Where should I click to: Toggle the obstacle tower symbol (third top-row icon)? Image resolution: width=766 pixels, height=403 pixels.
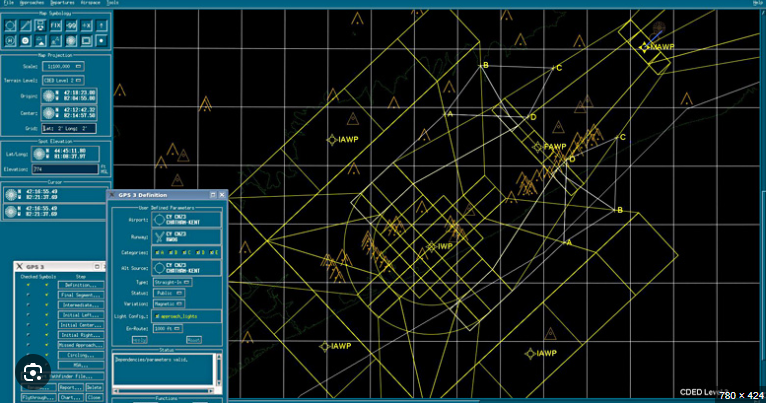(41, 25)
